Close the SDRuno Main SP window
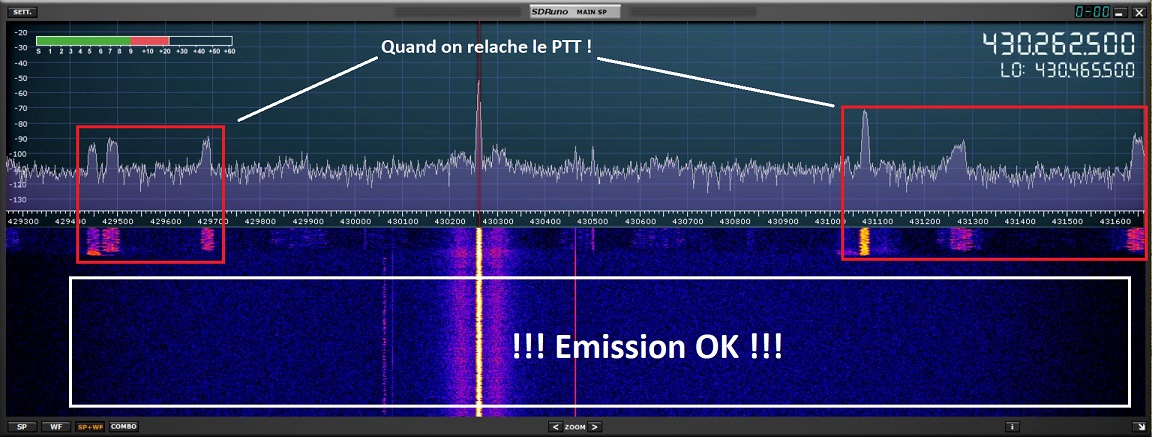The height and width of the screenshot is (437, 1152). (x=1138, y=13)
